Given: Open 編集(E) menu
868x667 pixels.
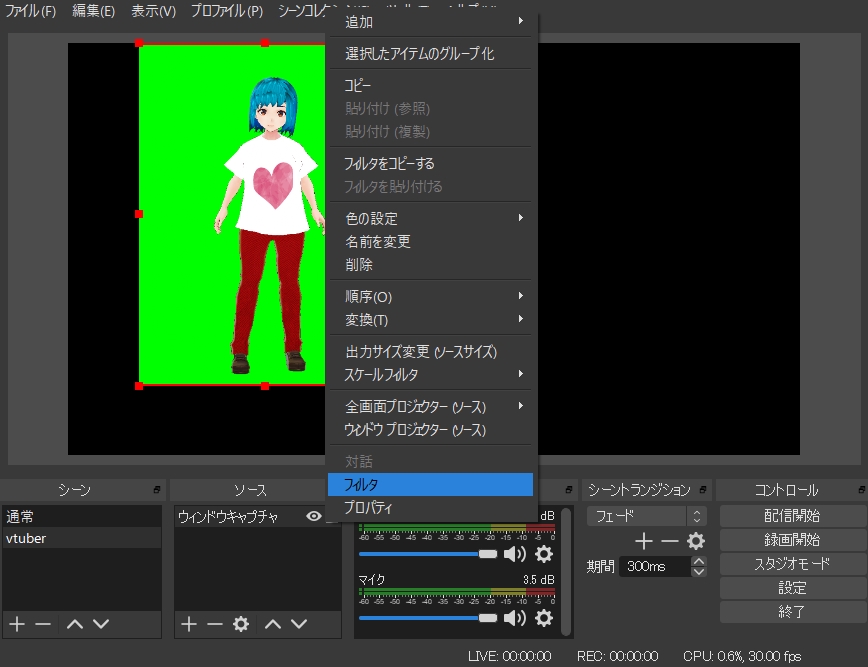Looking at the screenshot, I should [x=94, y=11].
